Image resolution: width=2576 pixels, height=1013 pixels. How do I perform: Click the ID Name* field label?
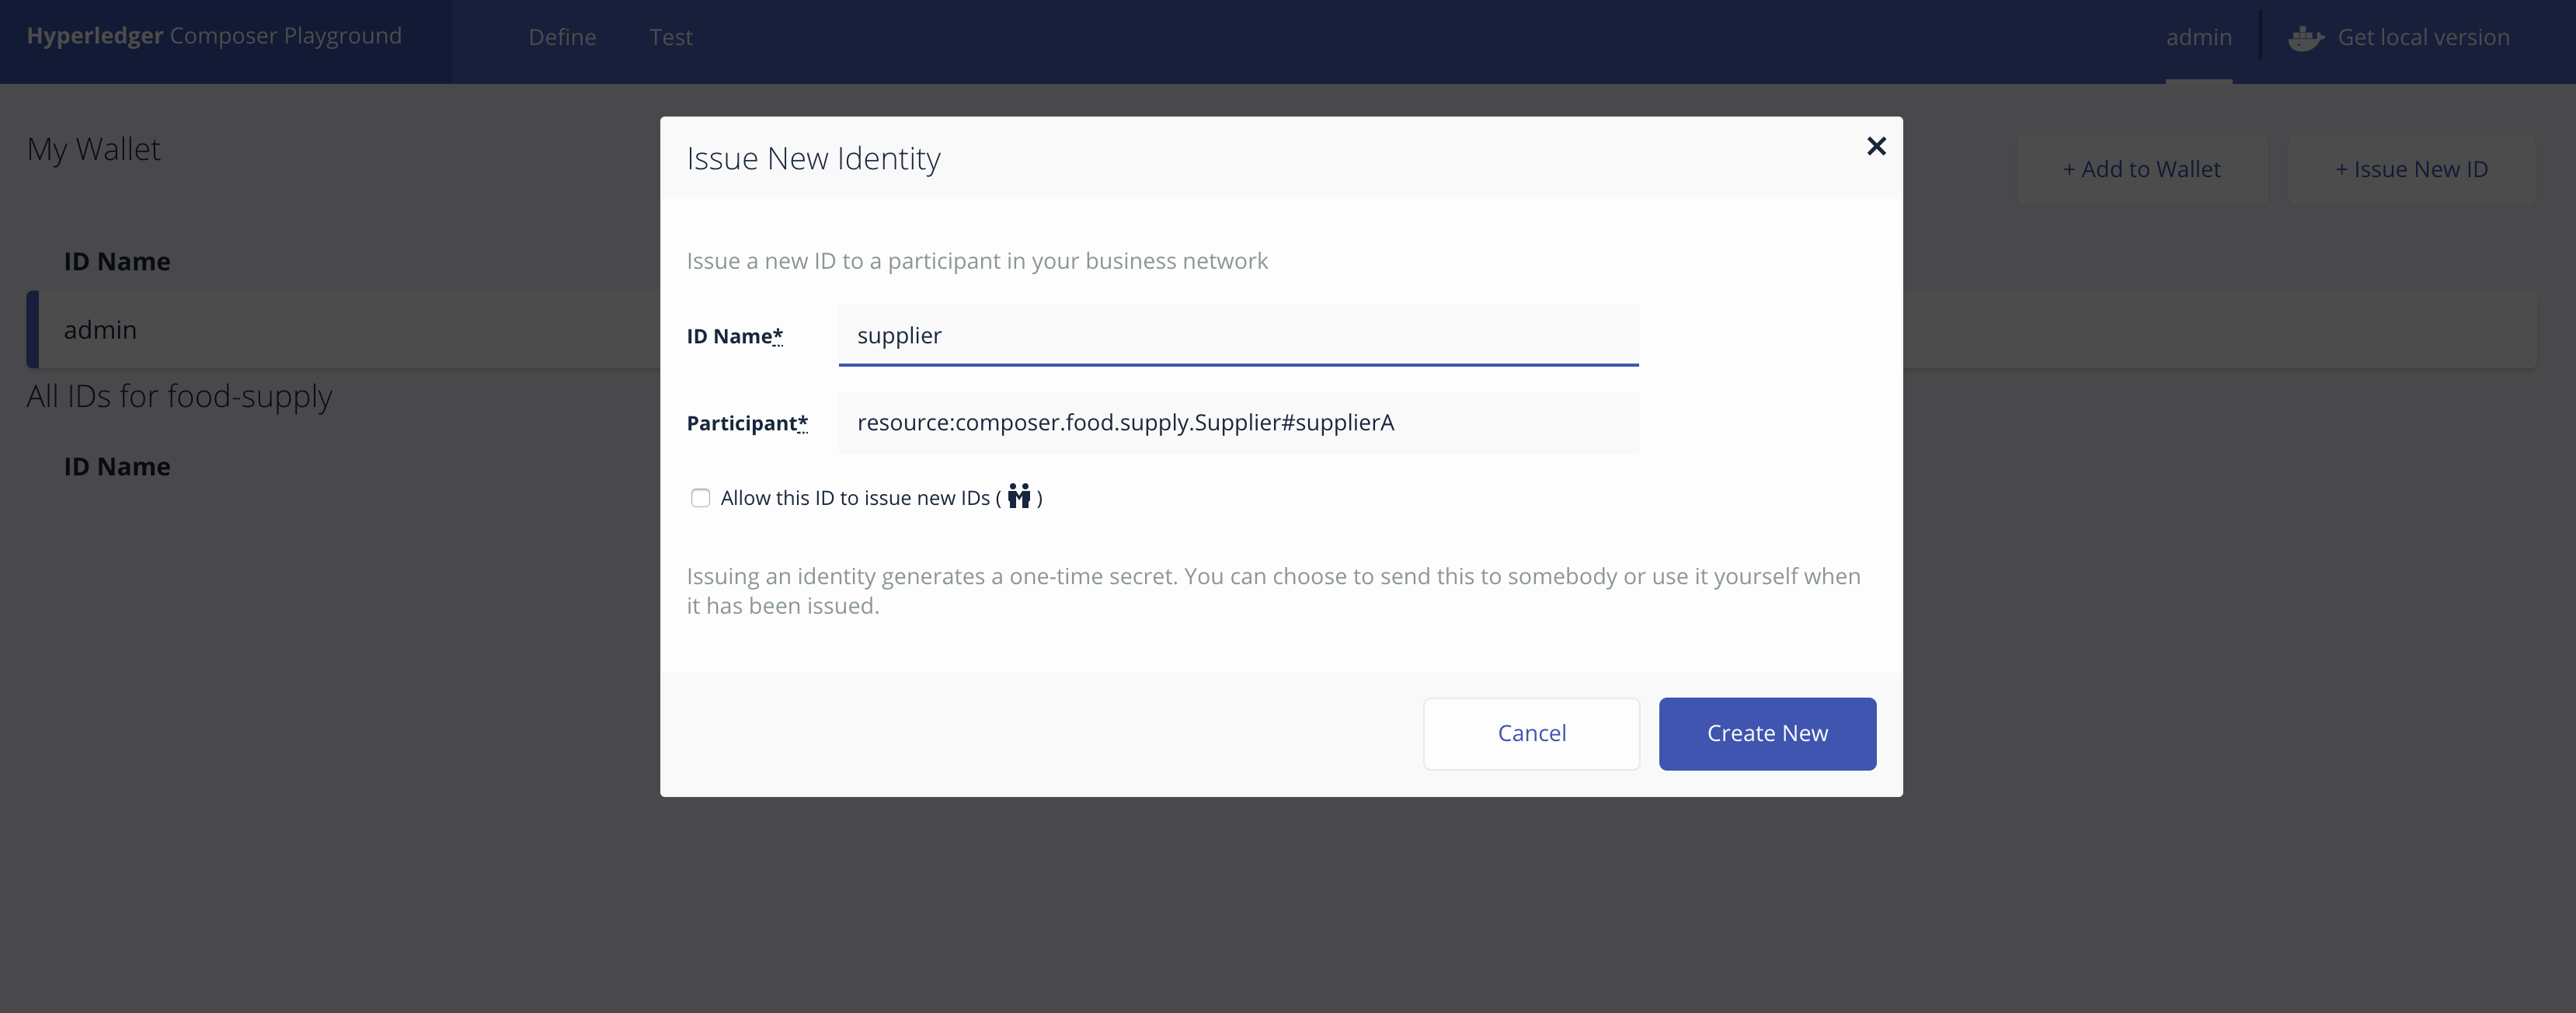pyautogui.click(x=734, y=337)
